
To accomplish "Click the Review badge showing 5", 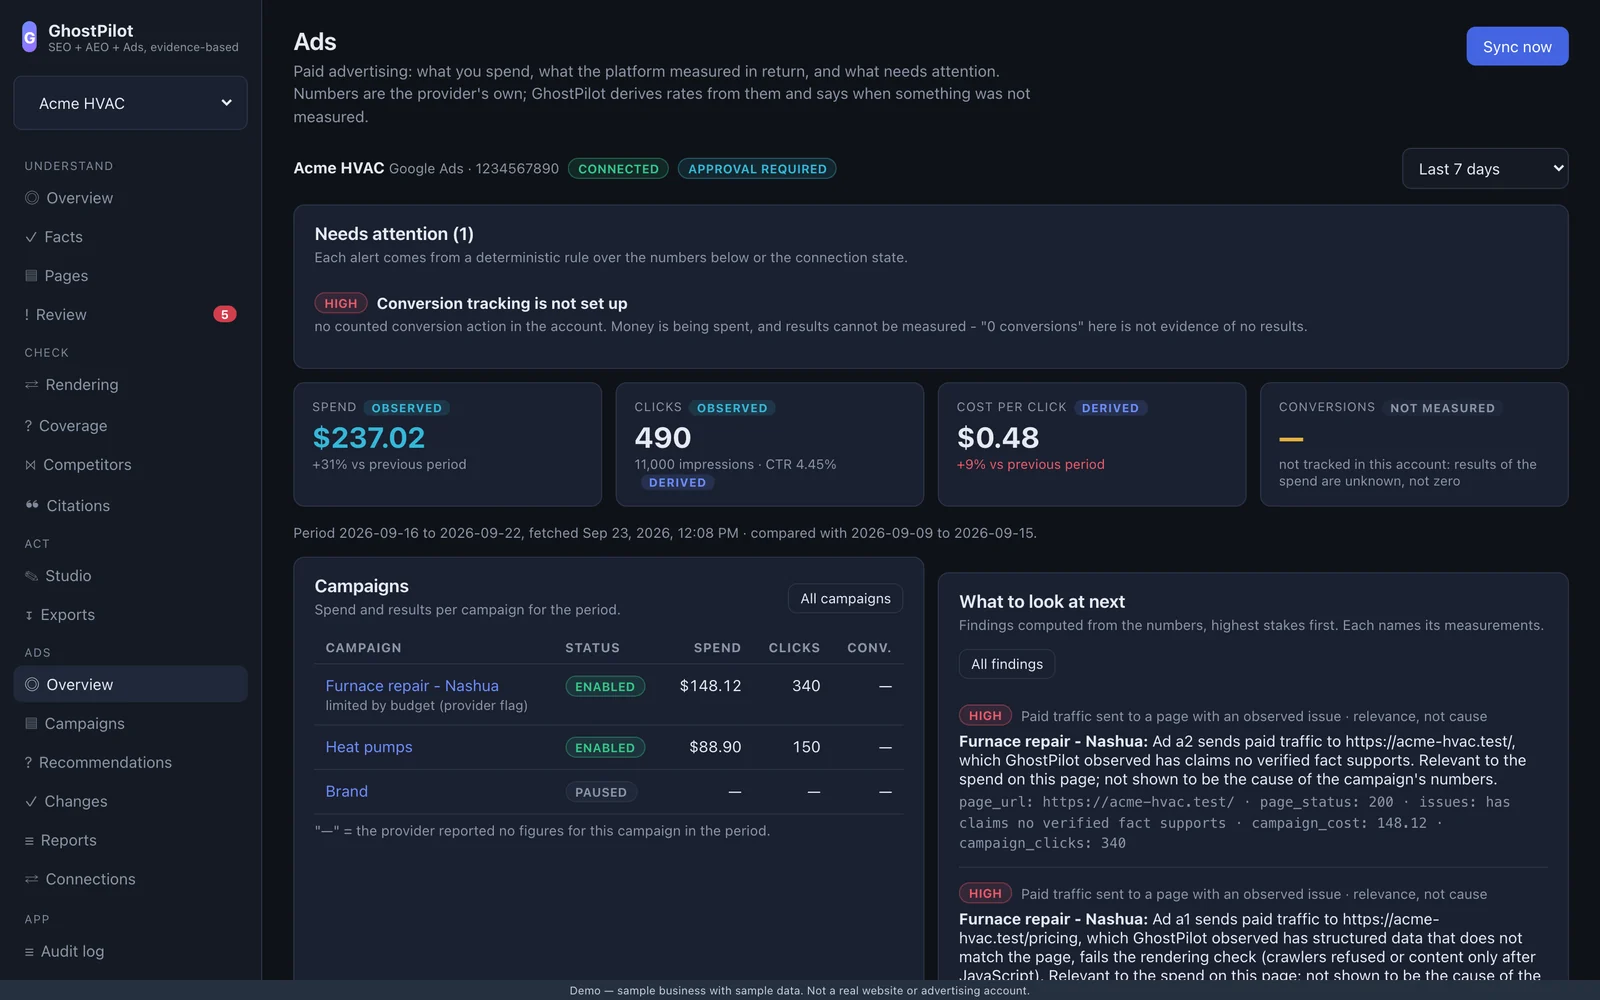I will pyautogui.click(x=225, y=314).
